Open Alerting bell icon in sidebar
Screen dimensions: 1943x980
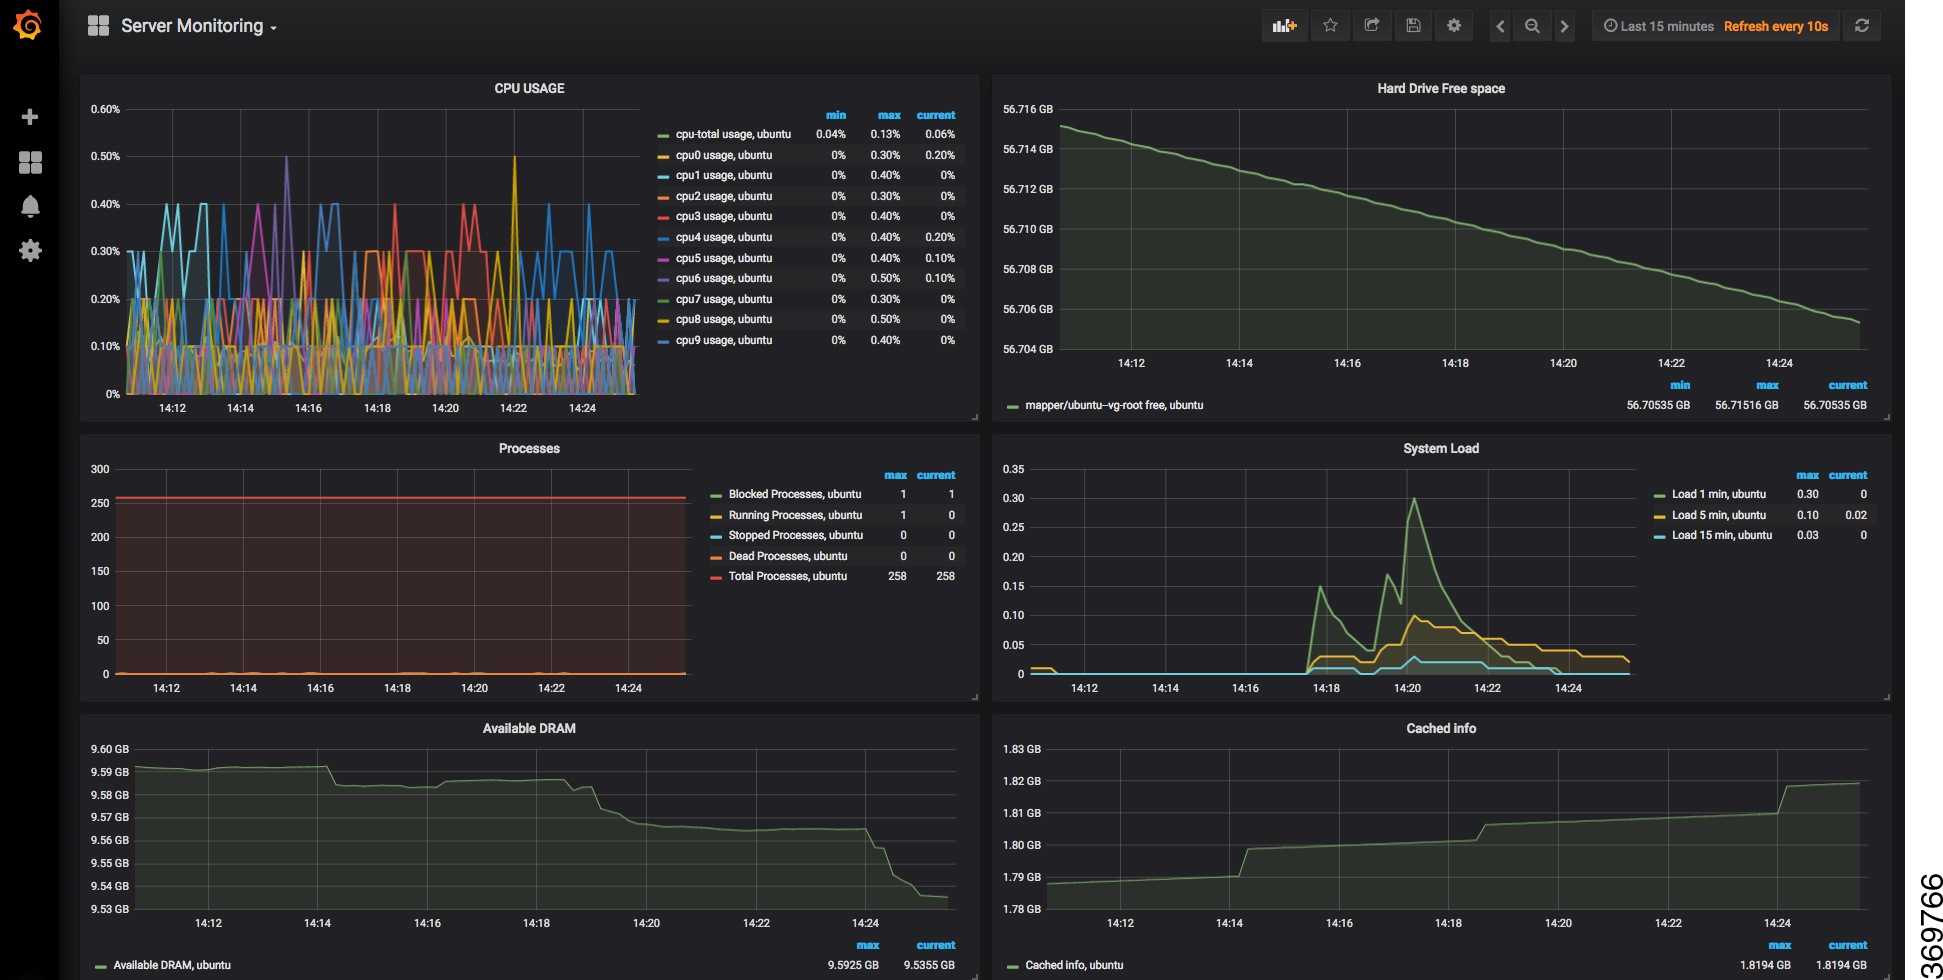click(x=30, y=206)
